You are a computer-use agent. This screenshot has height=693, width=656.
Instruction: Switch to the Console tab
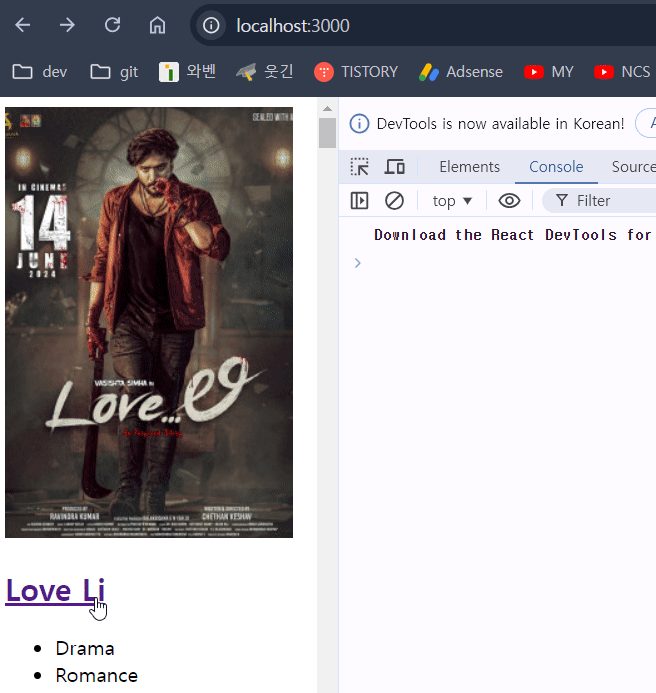[556, 167]
